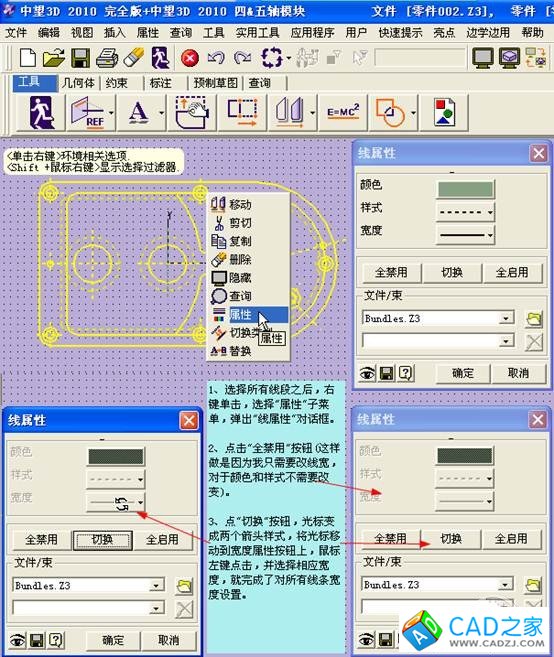
Task: Click 全启用 in top-right 线属性 dialog
Action: [x=512, y=272]
